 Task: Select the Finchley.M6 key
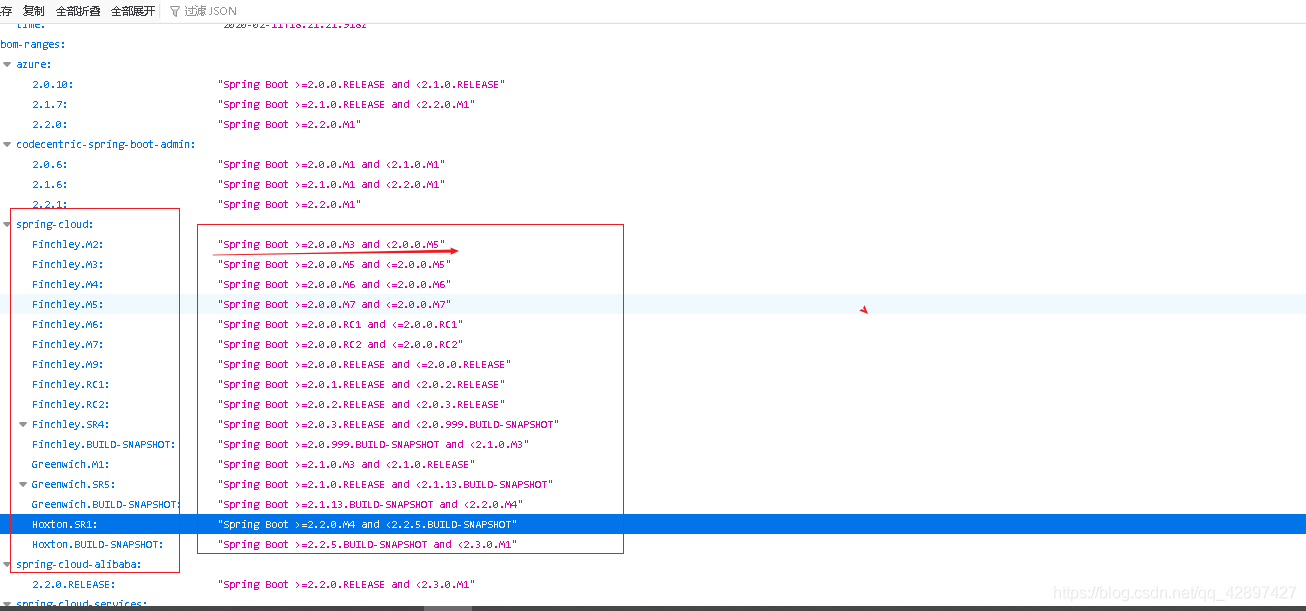point(68,324)
